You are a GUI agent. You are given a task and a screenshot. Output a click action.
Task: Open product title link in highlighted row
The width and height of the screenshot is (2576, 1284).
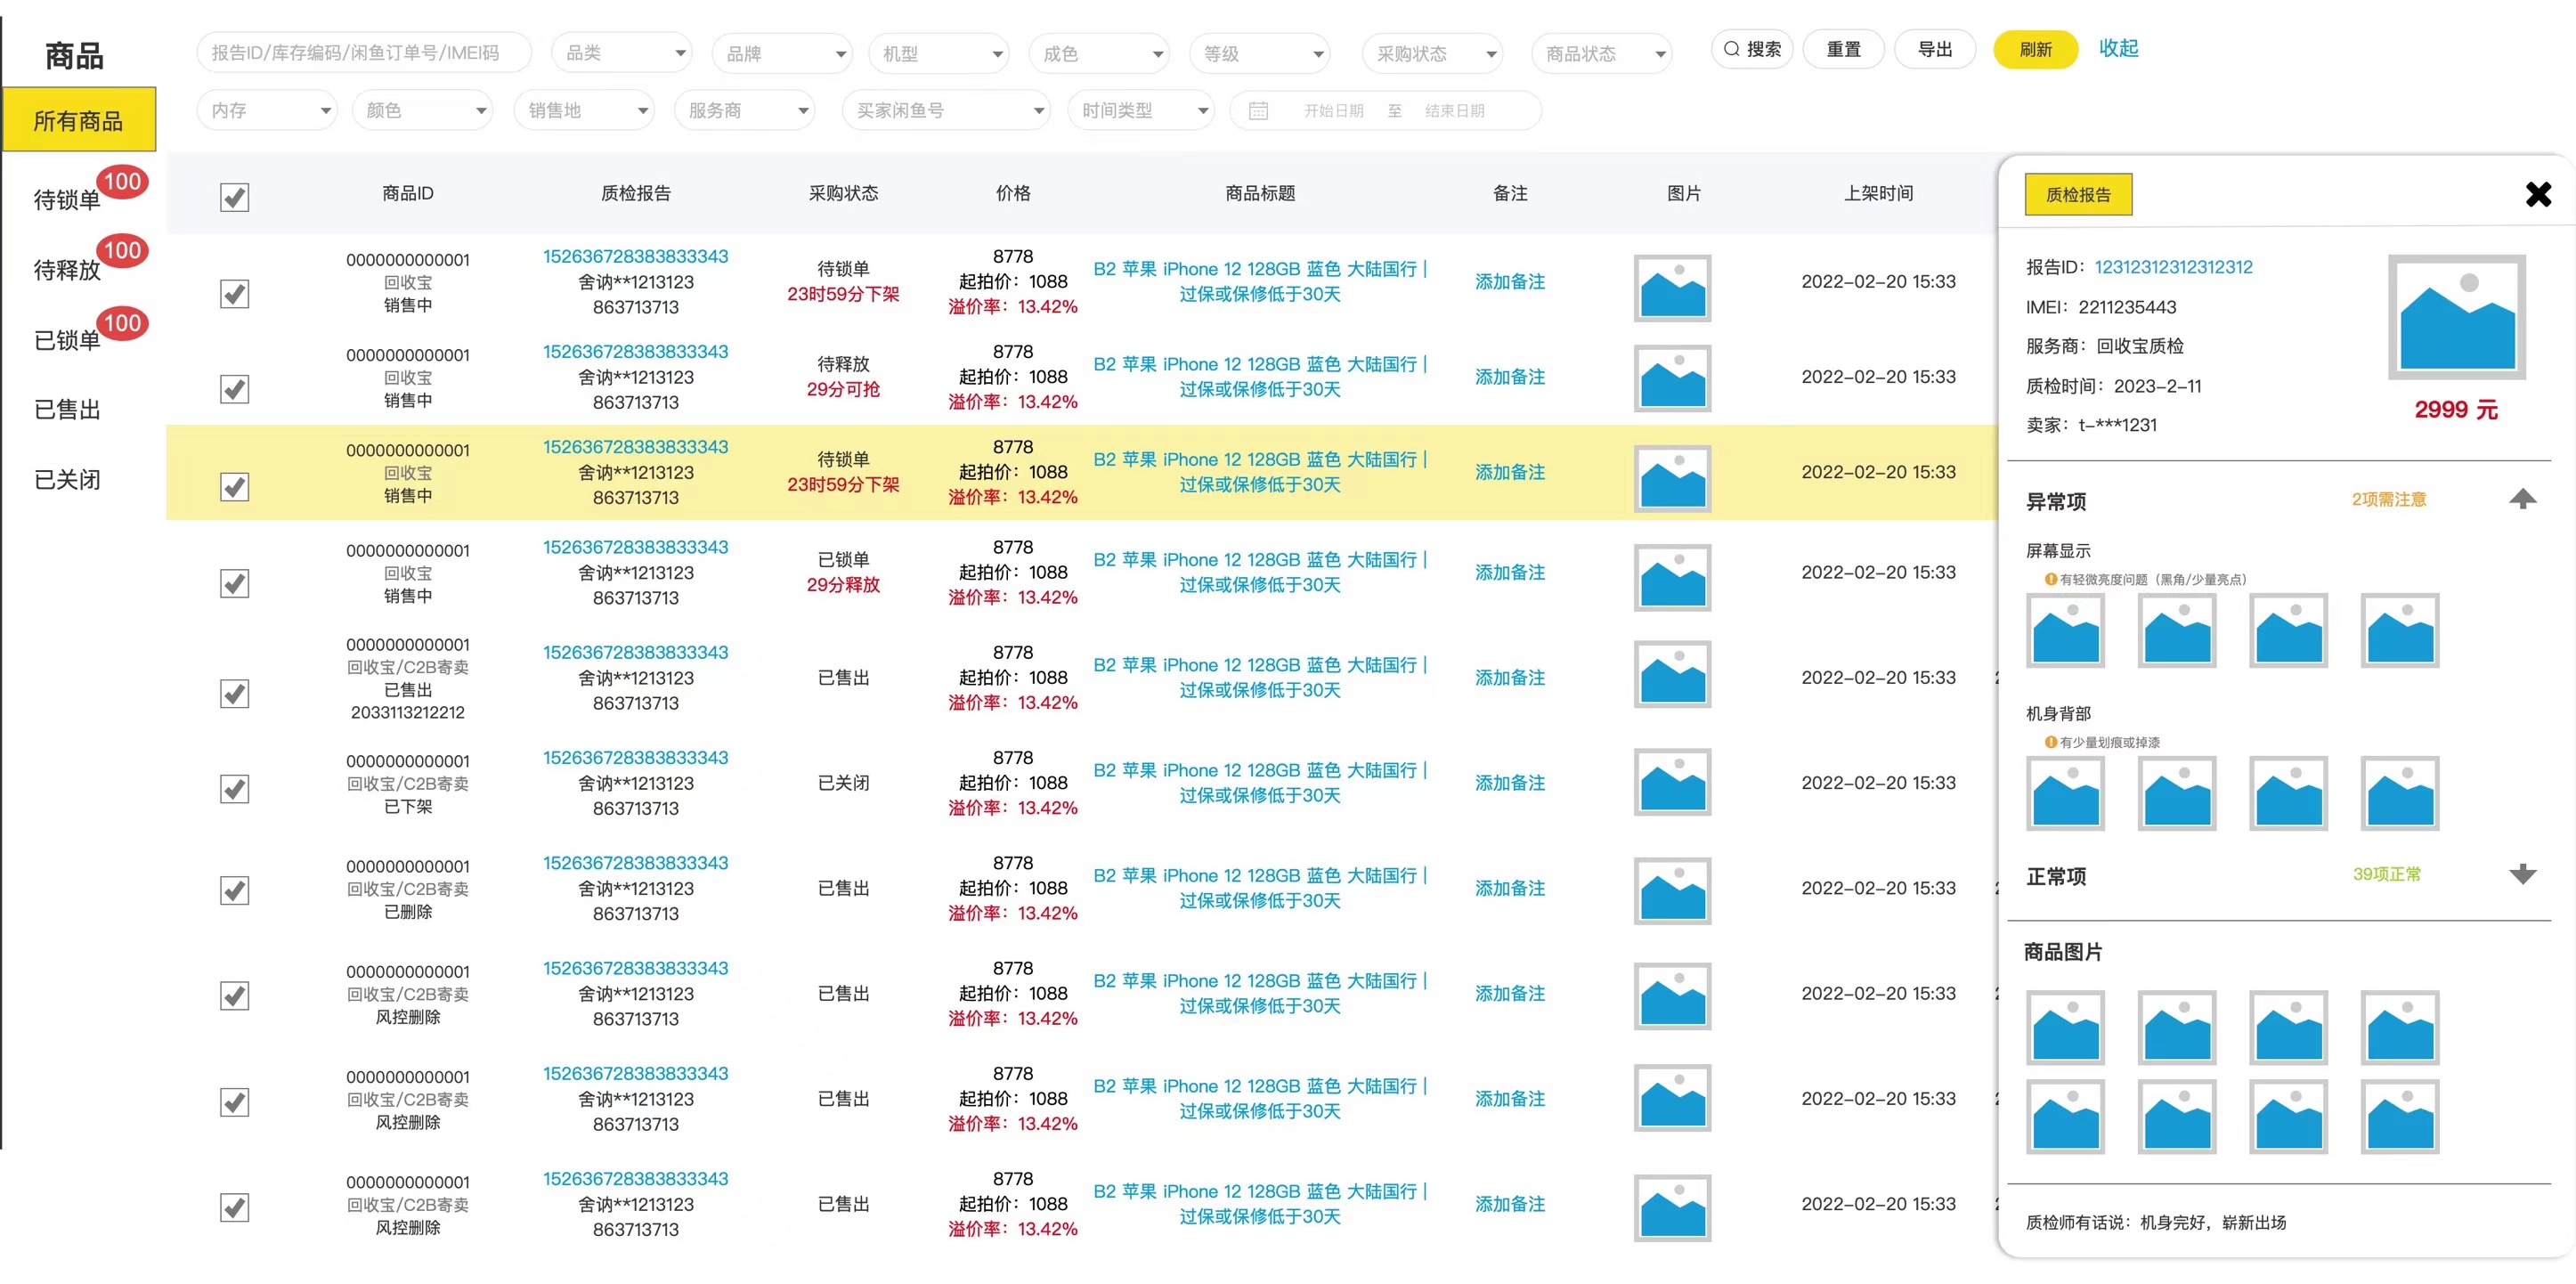[x=1259, y=472]
